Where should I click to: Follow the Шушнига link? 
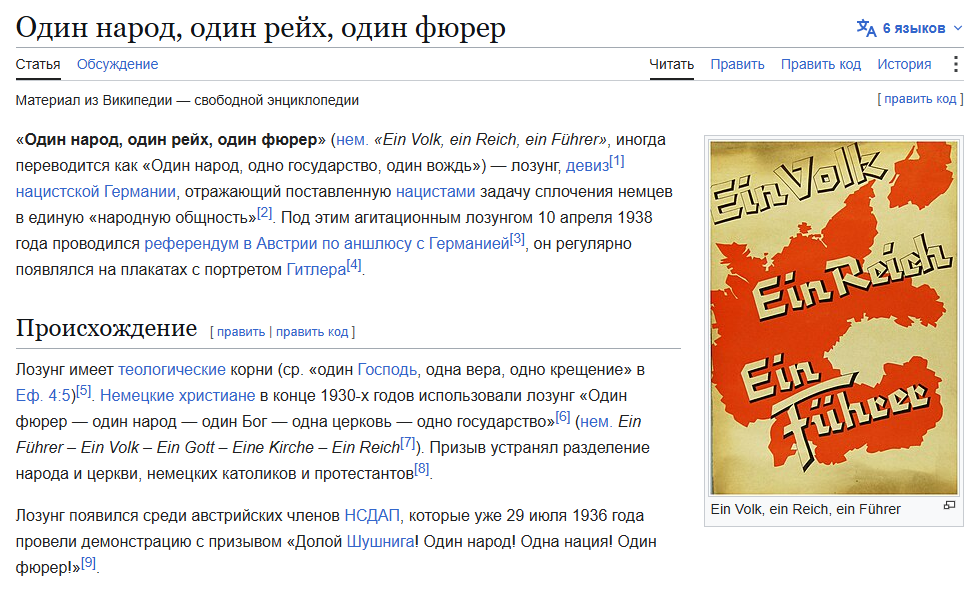click(x=380, y=542)
